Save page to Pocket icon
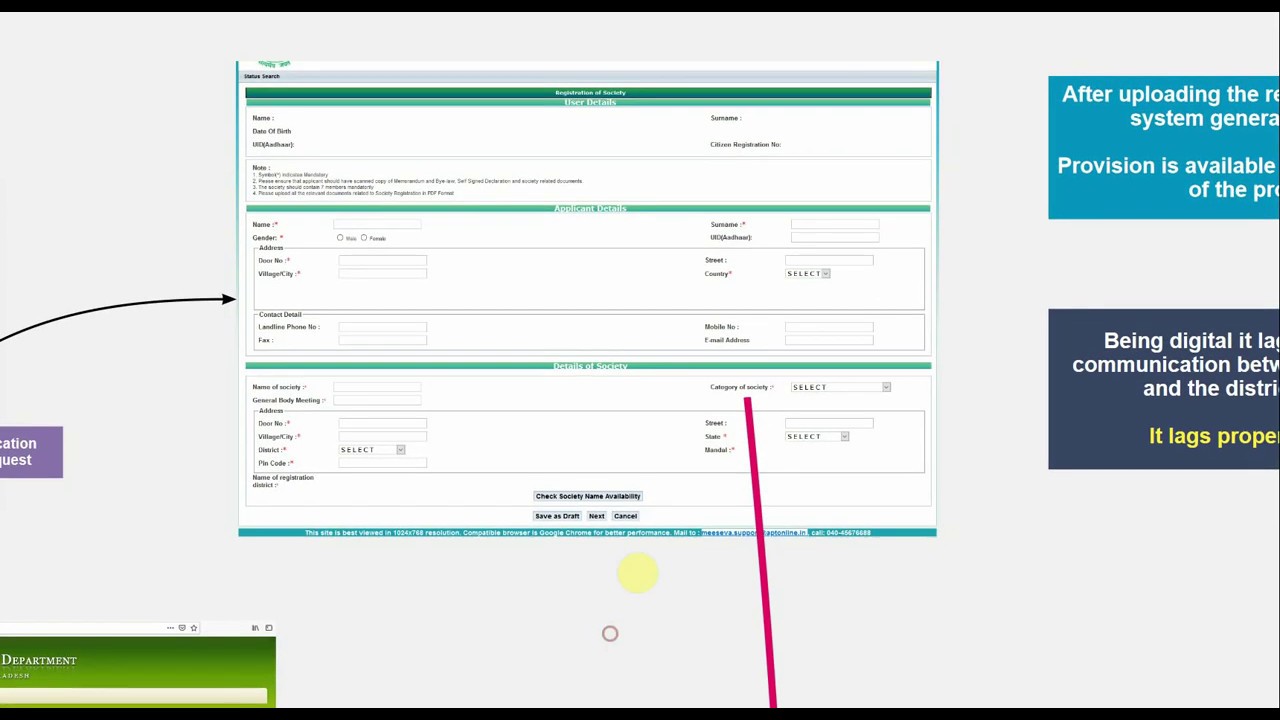 [182, 628]
